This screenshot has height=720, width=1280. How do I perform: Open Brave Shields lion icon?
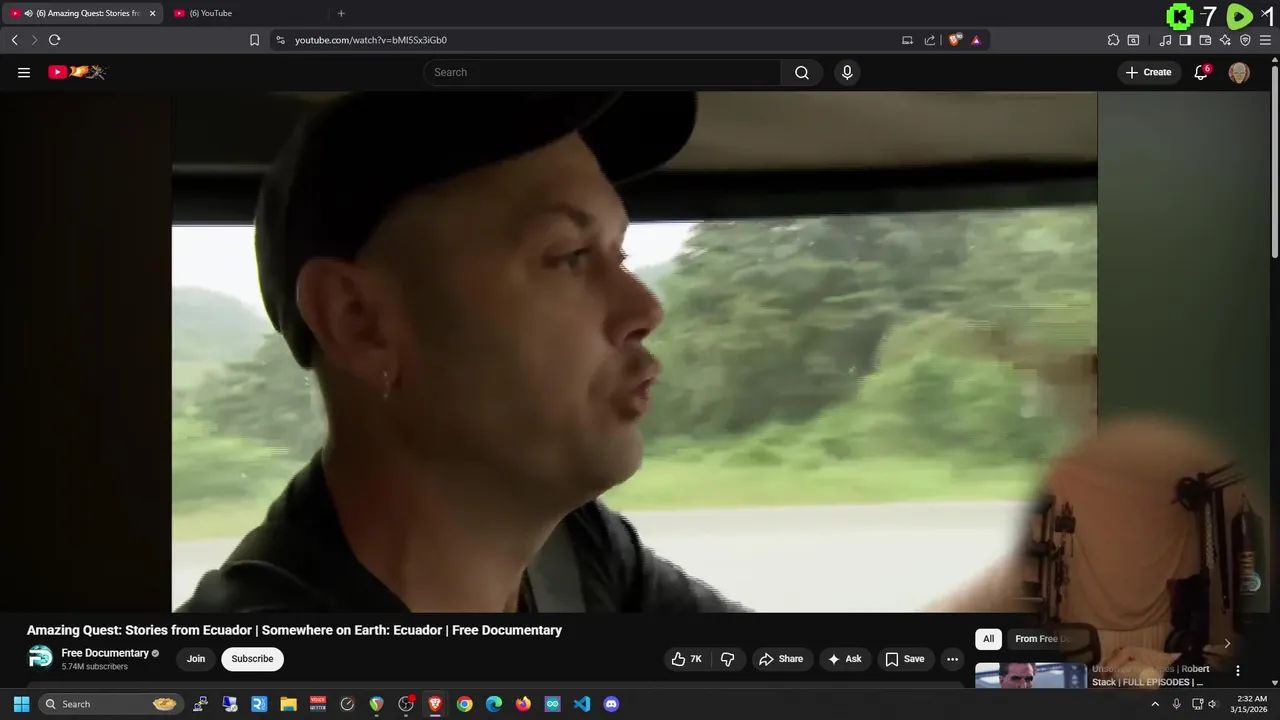point(955,40)
